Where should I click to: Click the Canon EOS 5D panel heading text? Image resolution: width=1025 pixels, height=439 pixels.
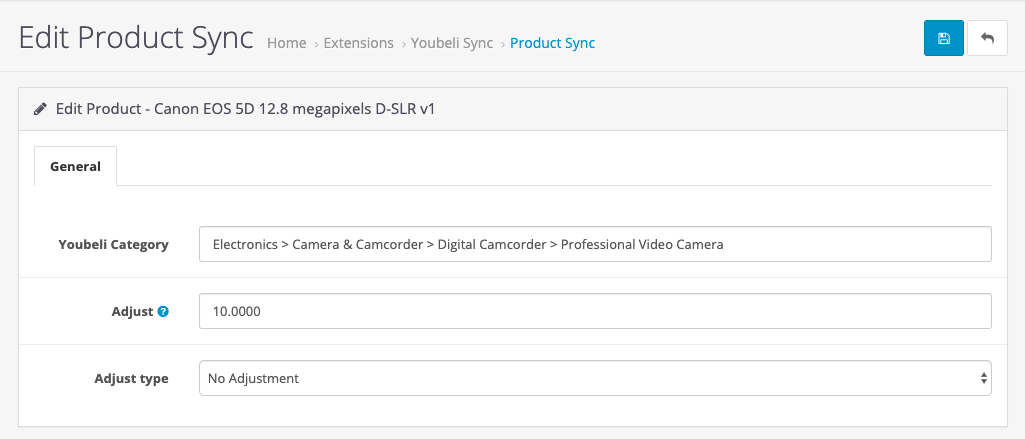[245, 108]
